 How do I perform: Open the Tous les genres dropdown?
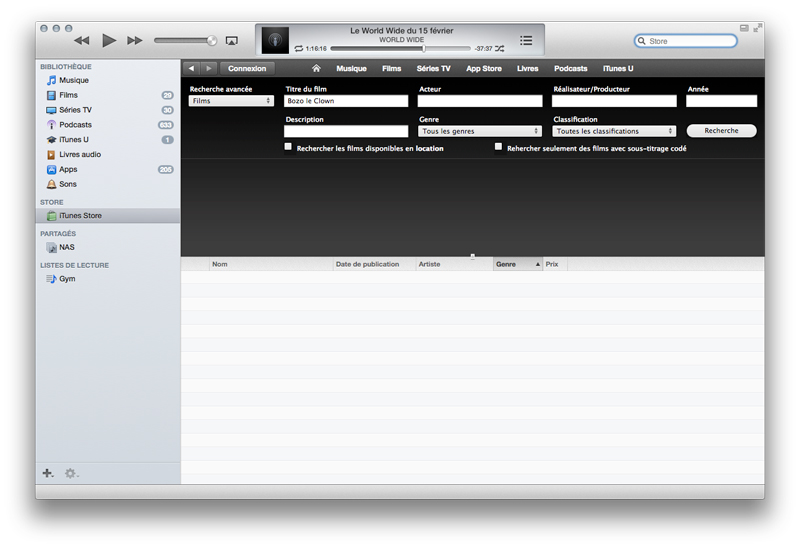click(480, 131)
